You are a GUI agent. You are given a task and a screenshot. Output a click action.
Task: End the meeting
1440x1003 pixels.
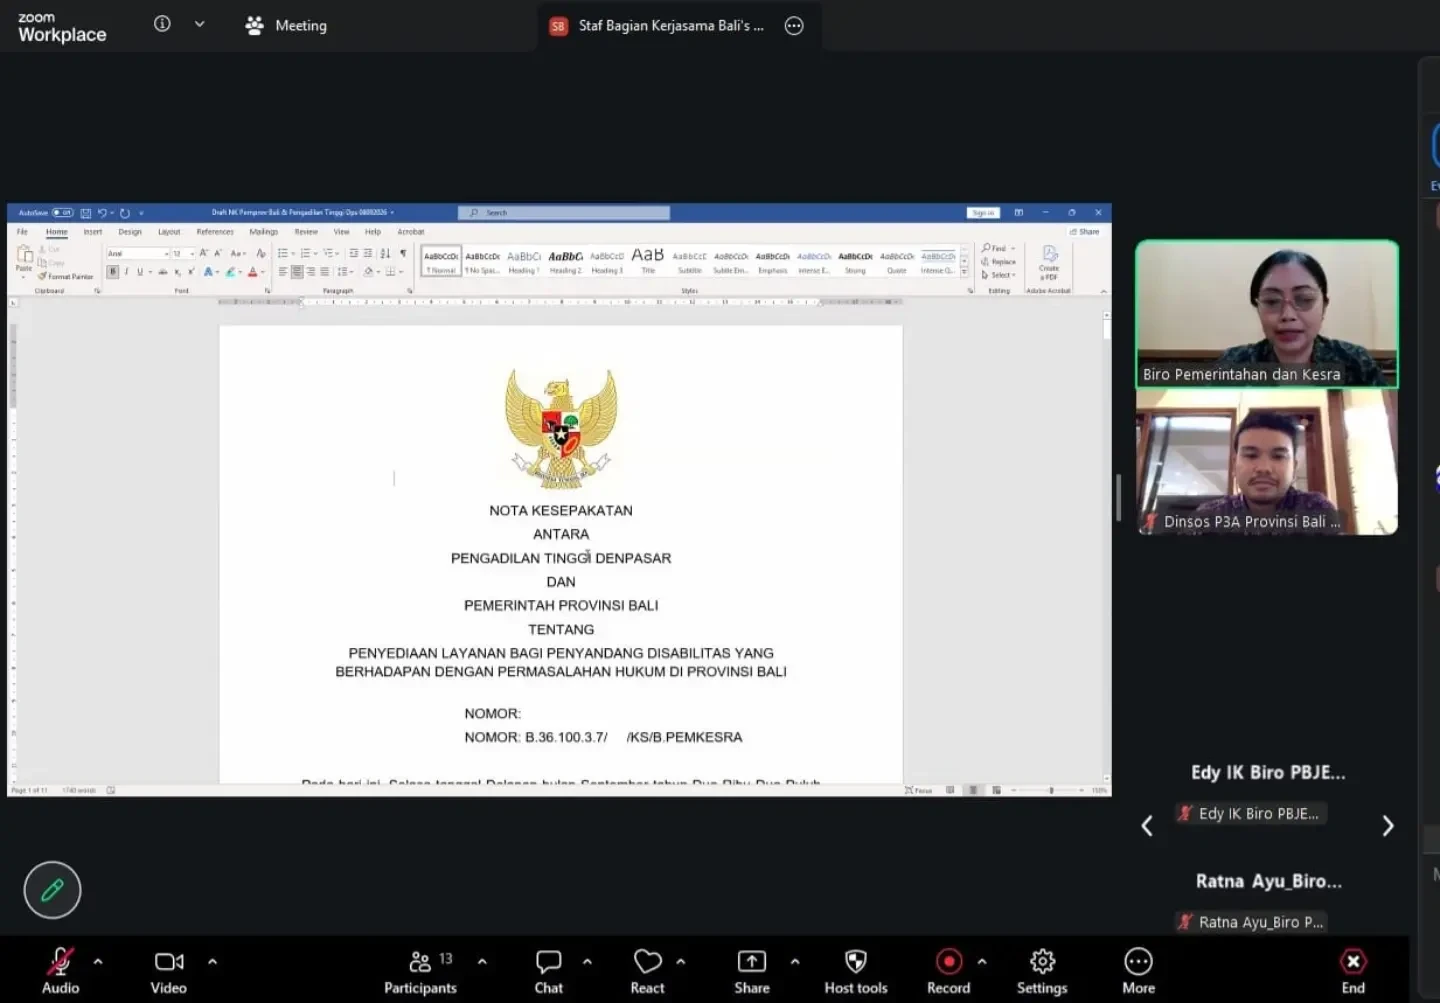tap(1353, 971)
